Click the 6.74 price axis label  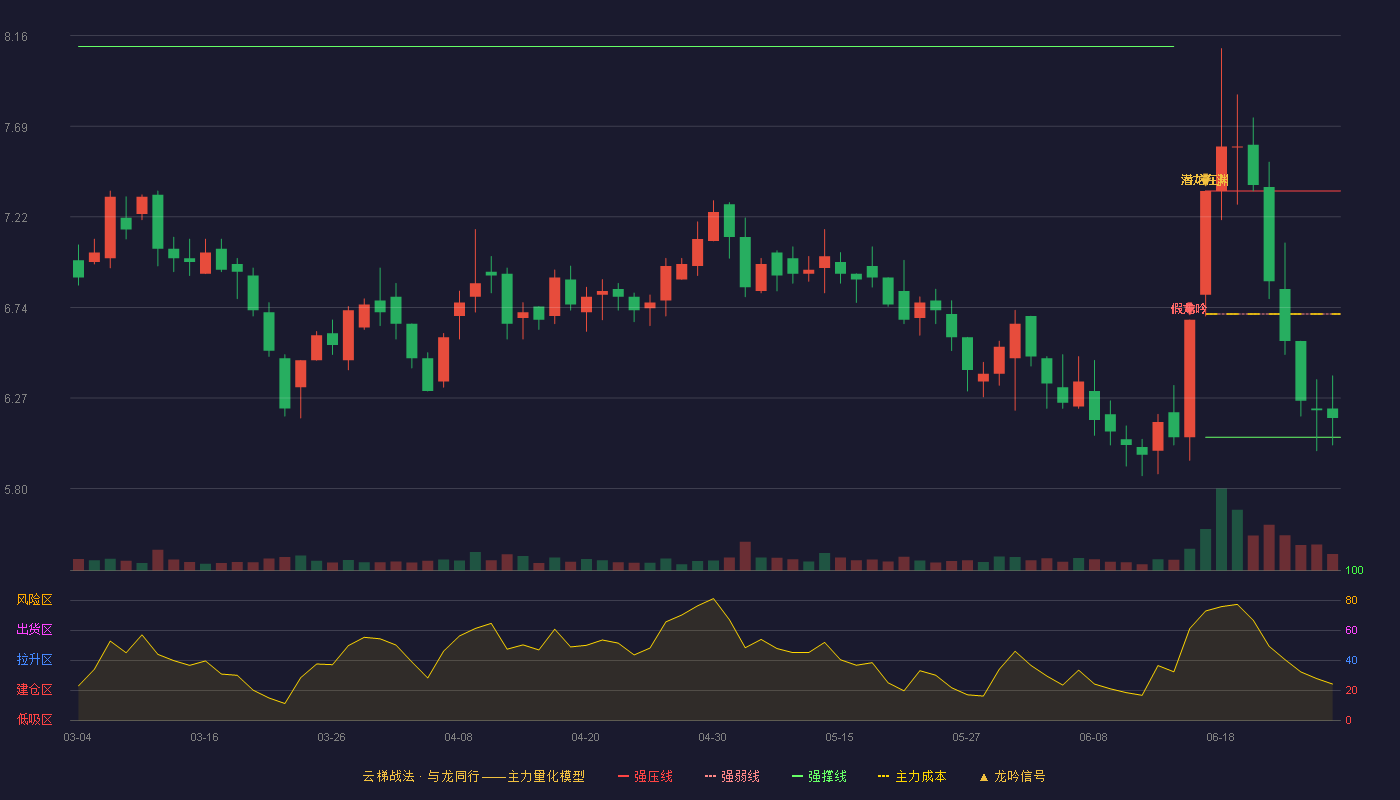coord(16,309)
